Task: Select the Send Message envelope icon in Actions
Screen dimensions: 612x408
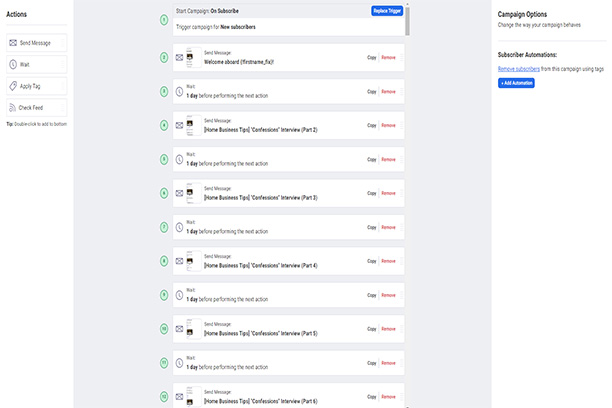Action: (12, 43)
